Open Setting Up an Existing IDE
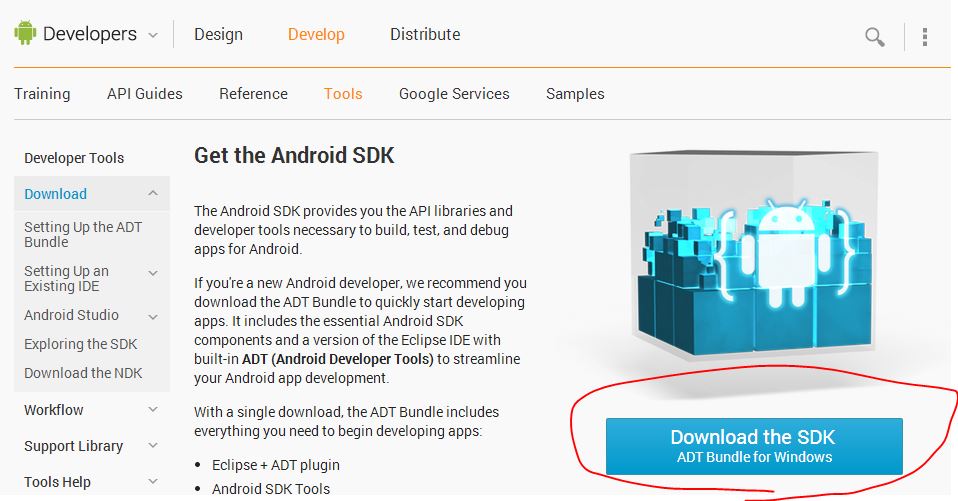The height and width of the screenshot is (501, 958). click(x=67, y=278)
